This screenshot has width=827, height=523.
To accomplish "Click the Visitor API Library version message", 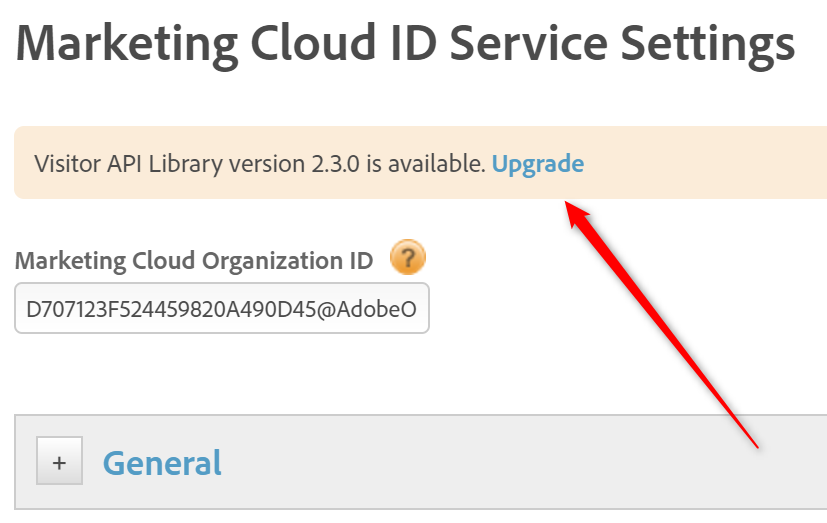I will coord(260,163).
